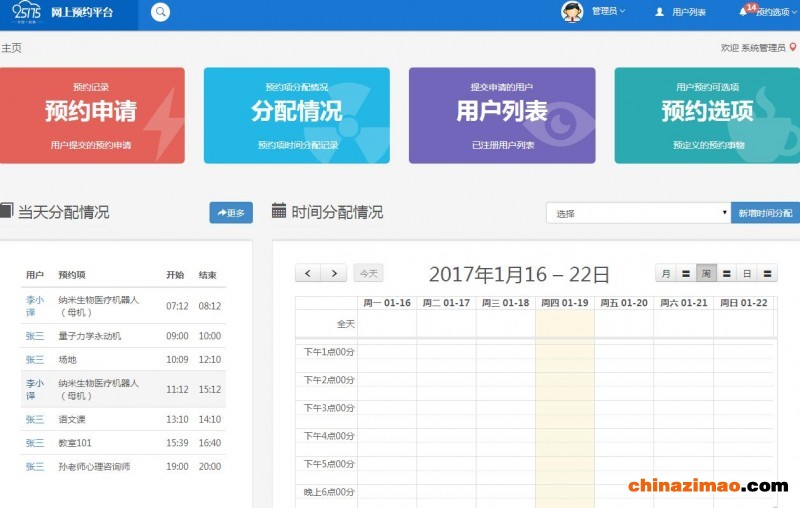Click the 新增时间分配 button
The width and height of the screenshot is (800, 508).
click(766, 213)
